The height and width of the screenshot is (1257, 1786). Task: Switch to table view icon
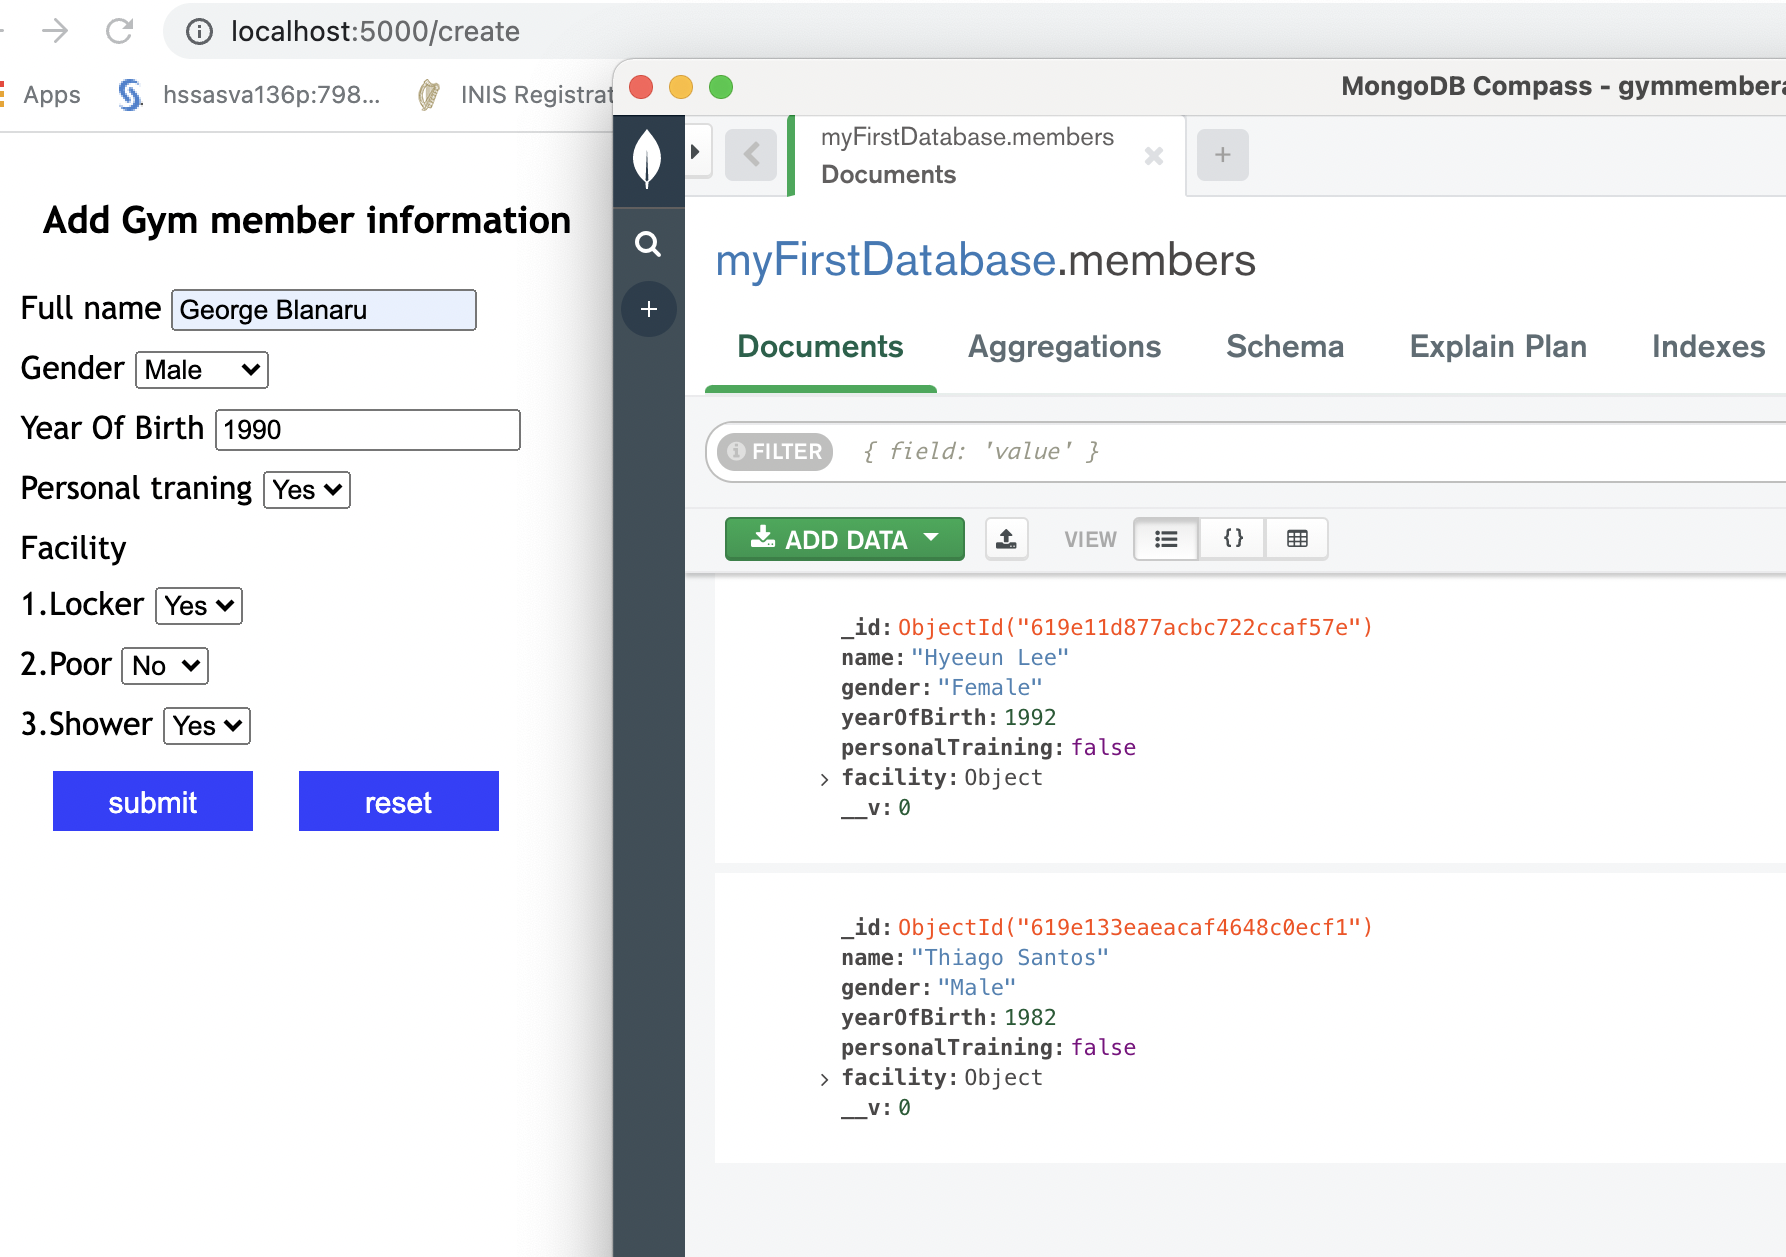pos(1297,539)
